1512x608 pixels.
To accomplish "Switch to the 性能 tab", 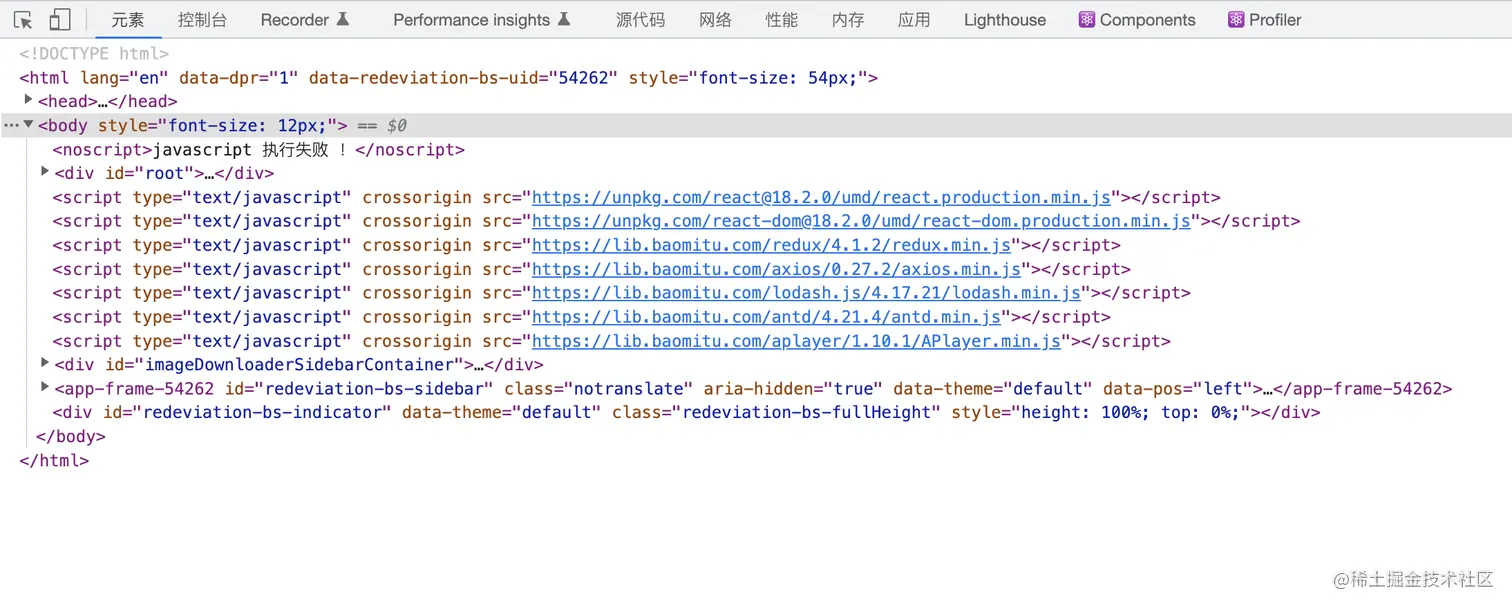I will 782,20.
